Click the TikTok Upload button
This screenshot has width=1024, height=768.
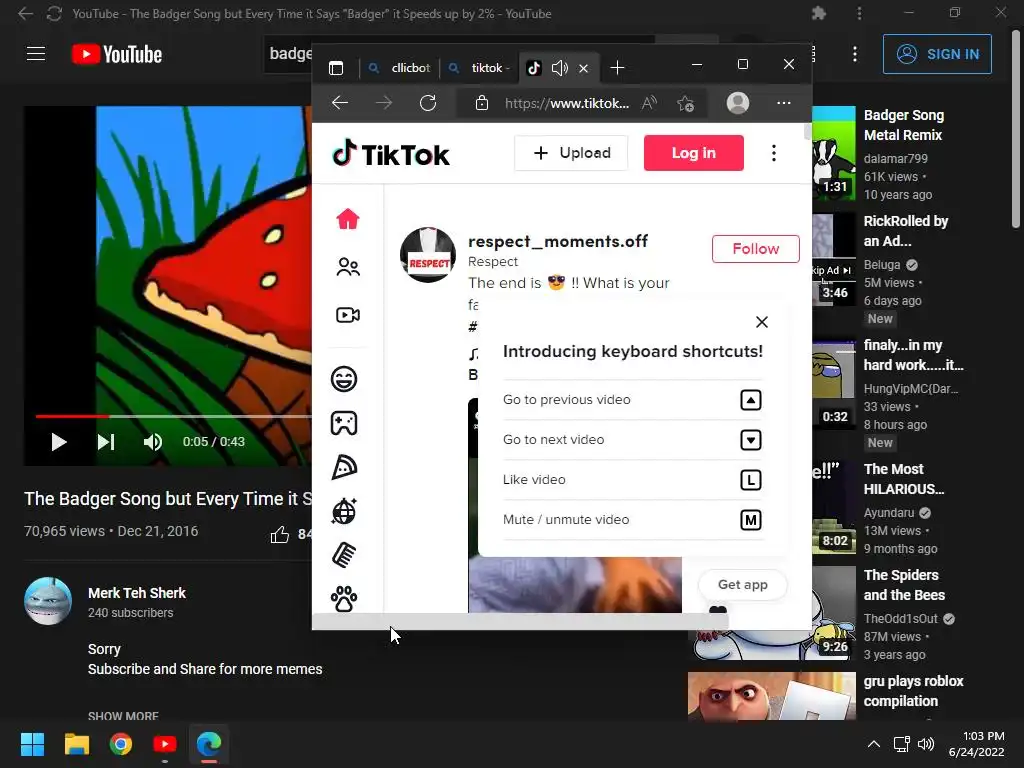571,153
